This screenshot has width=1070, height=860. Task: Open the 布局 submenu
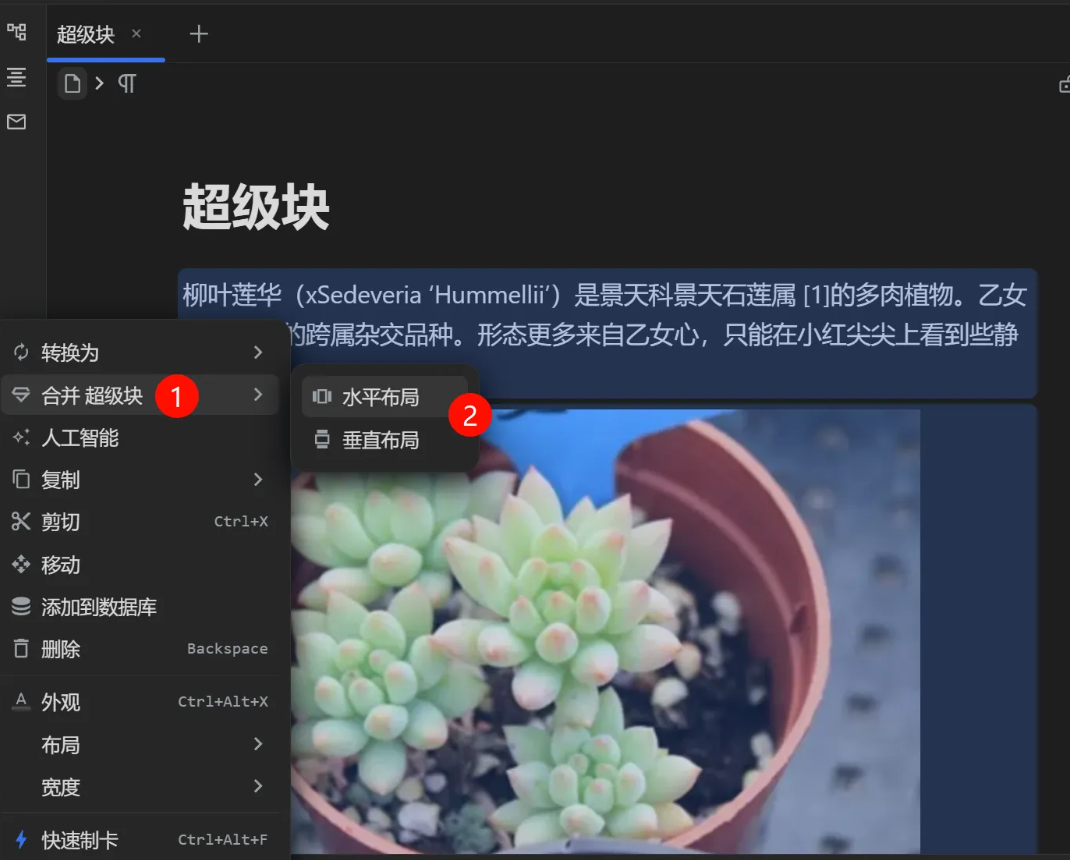tap(140, 745)
